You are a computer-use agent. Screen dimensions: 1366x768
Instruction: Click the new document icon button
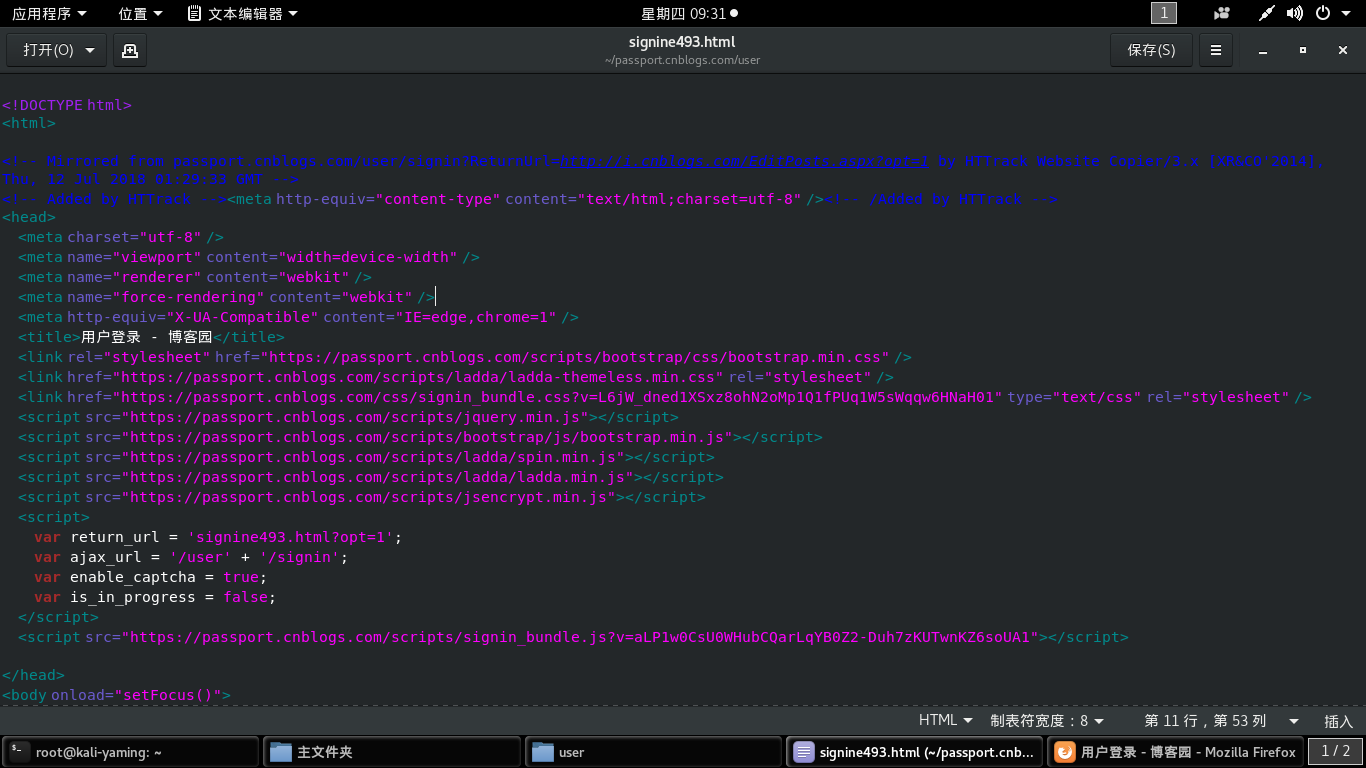(x=129, y=50)
